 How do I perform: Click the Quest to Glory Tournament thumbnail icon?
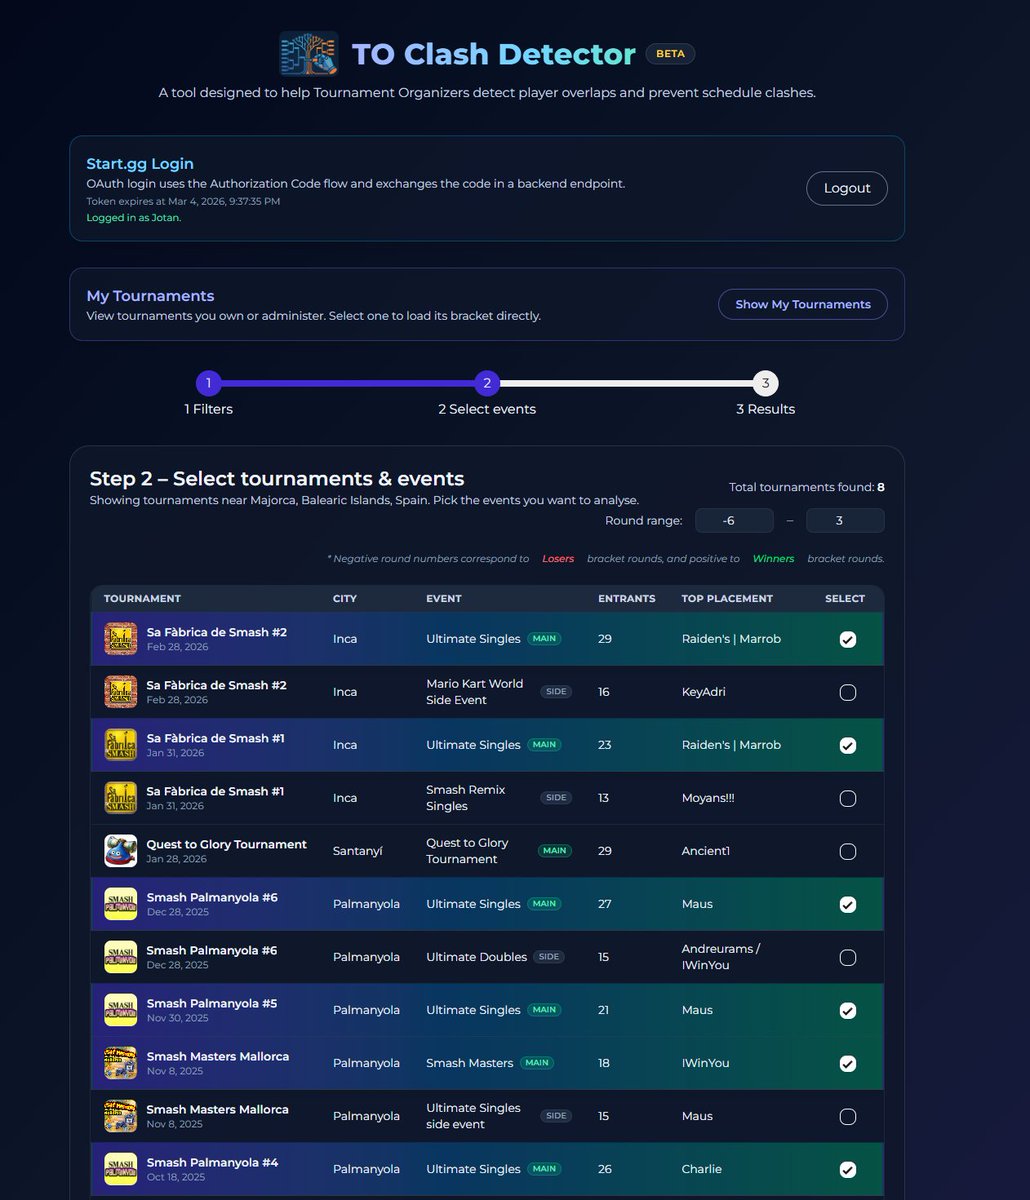(x=121, y=851)
